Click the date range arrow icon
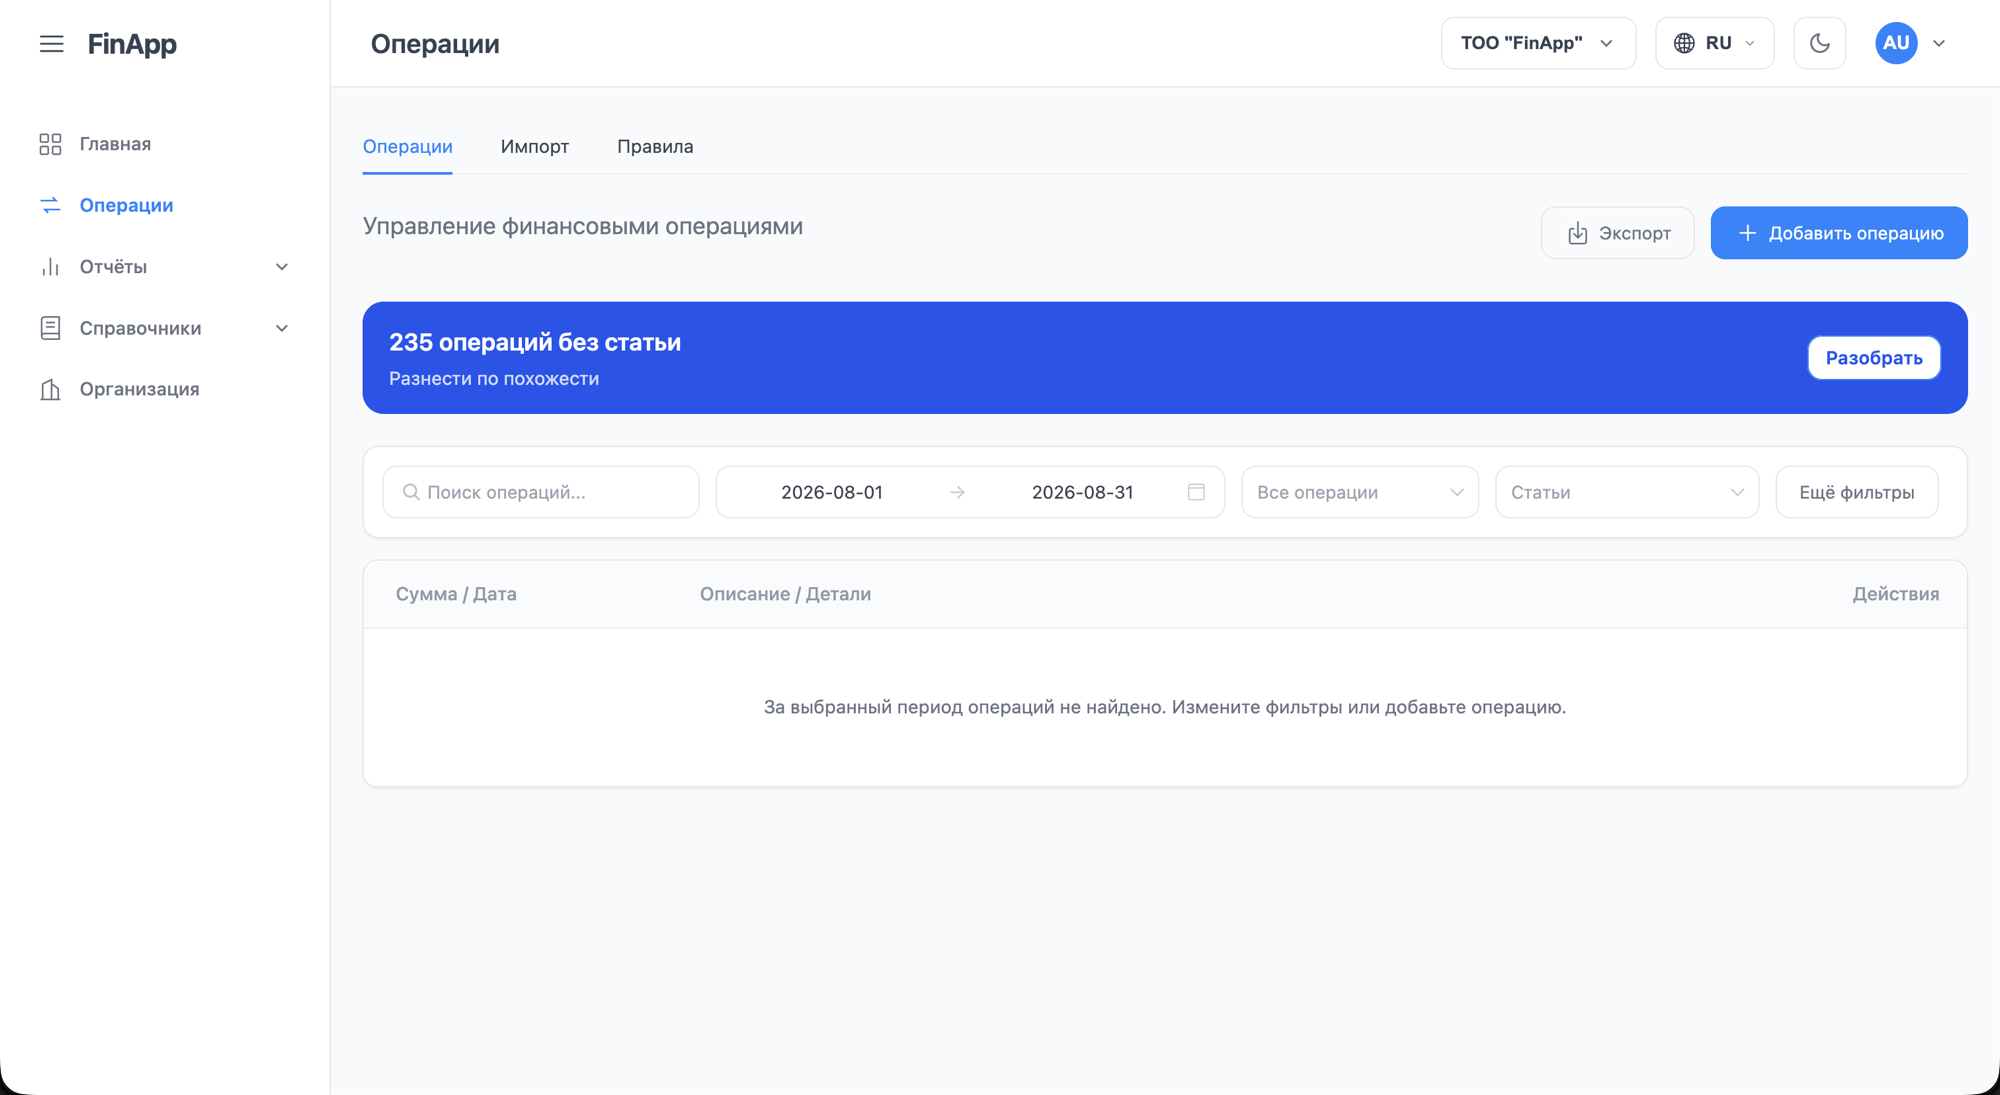Screen dimensions: 2000x1095 [x=957, y=492]
